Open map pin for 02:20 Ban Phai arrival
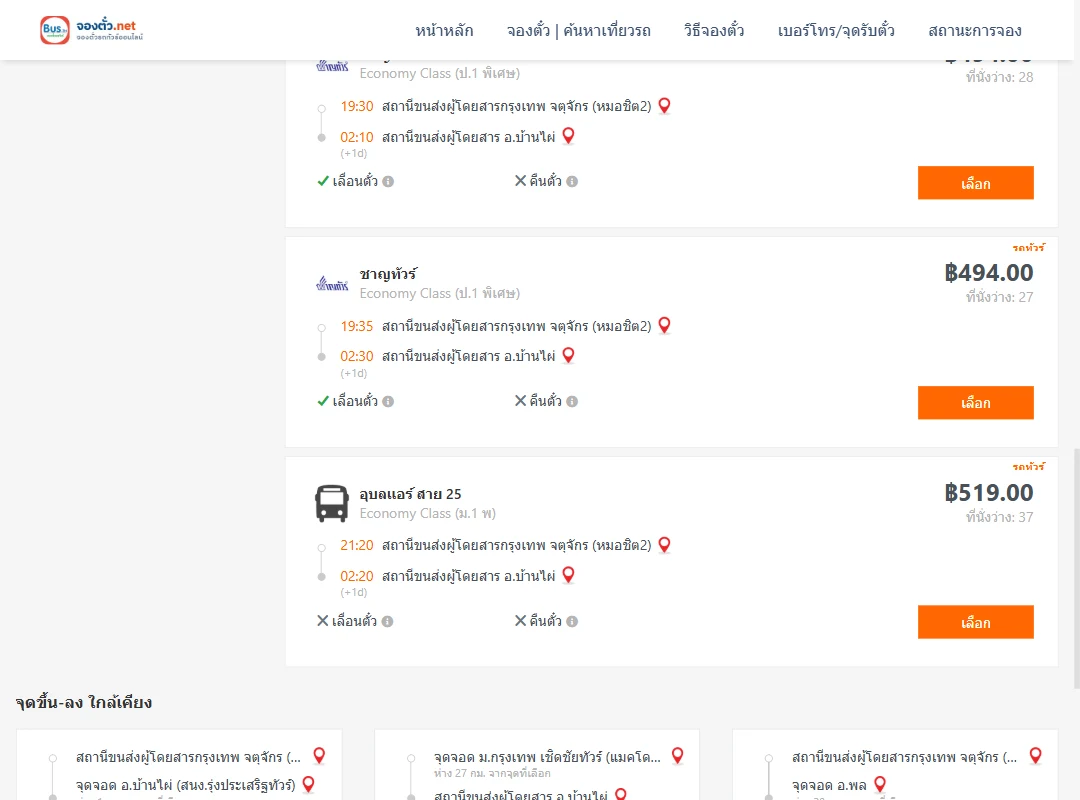This screenshot has width=1080, height=800. coord(568,575)
